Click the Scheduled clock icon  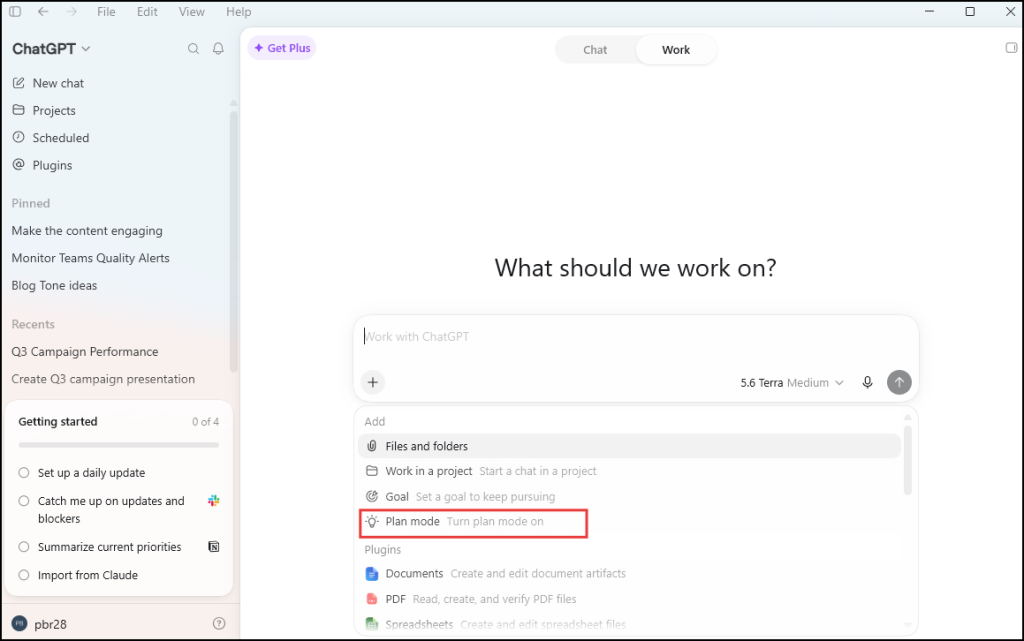(19, 137)
